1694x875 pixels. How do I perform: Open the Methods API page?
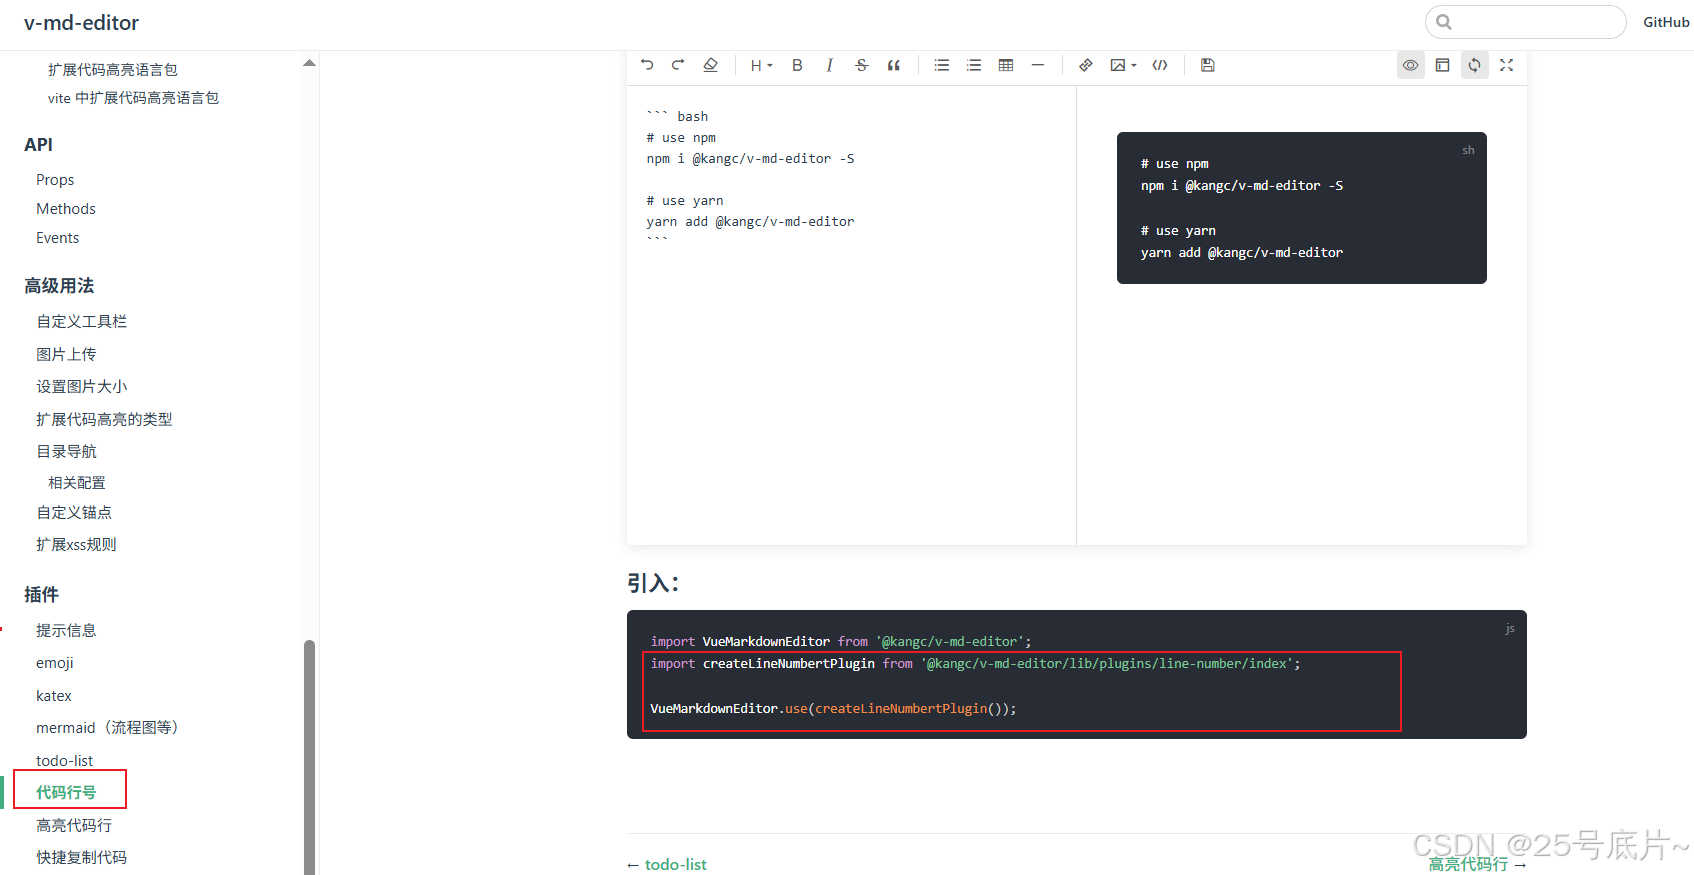66,209
